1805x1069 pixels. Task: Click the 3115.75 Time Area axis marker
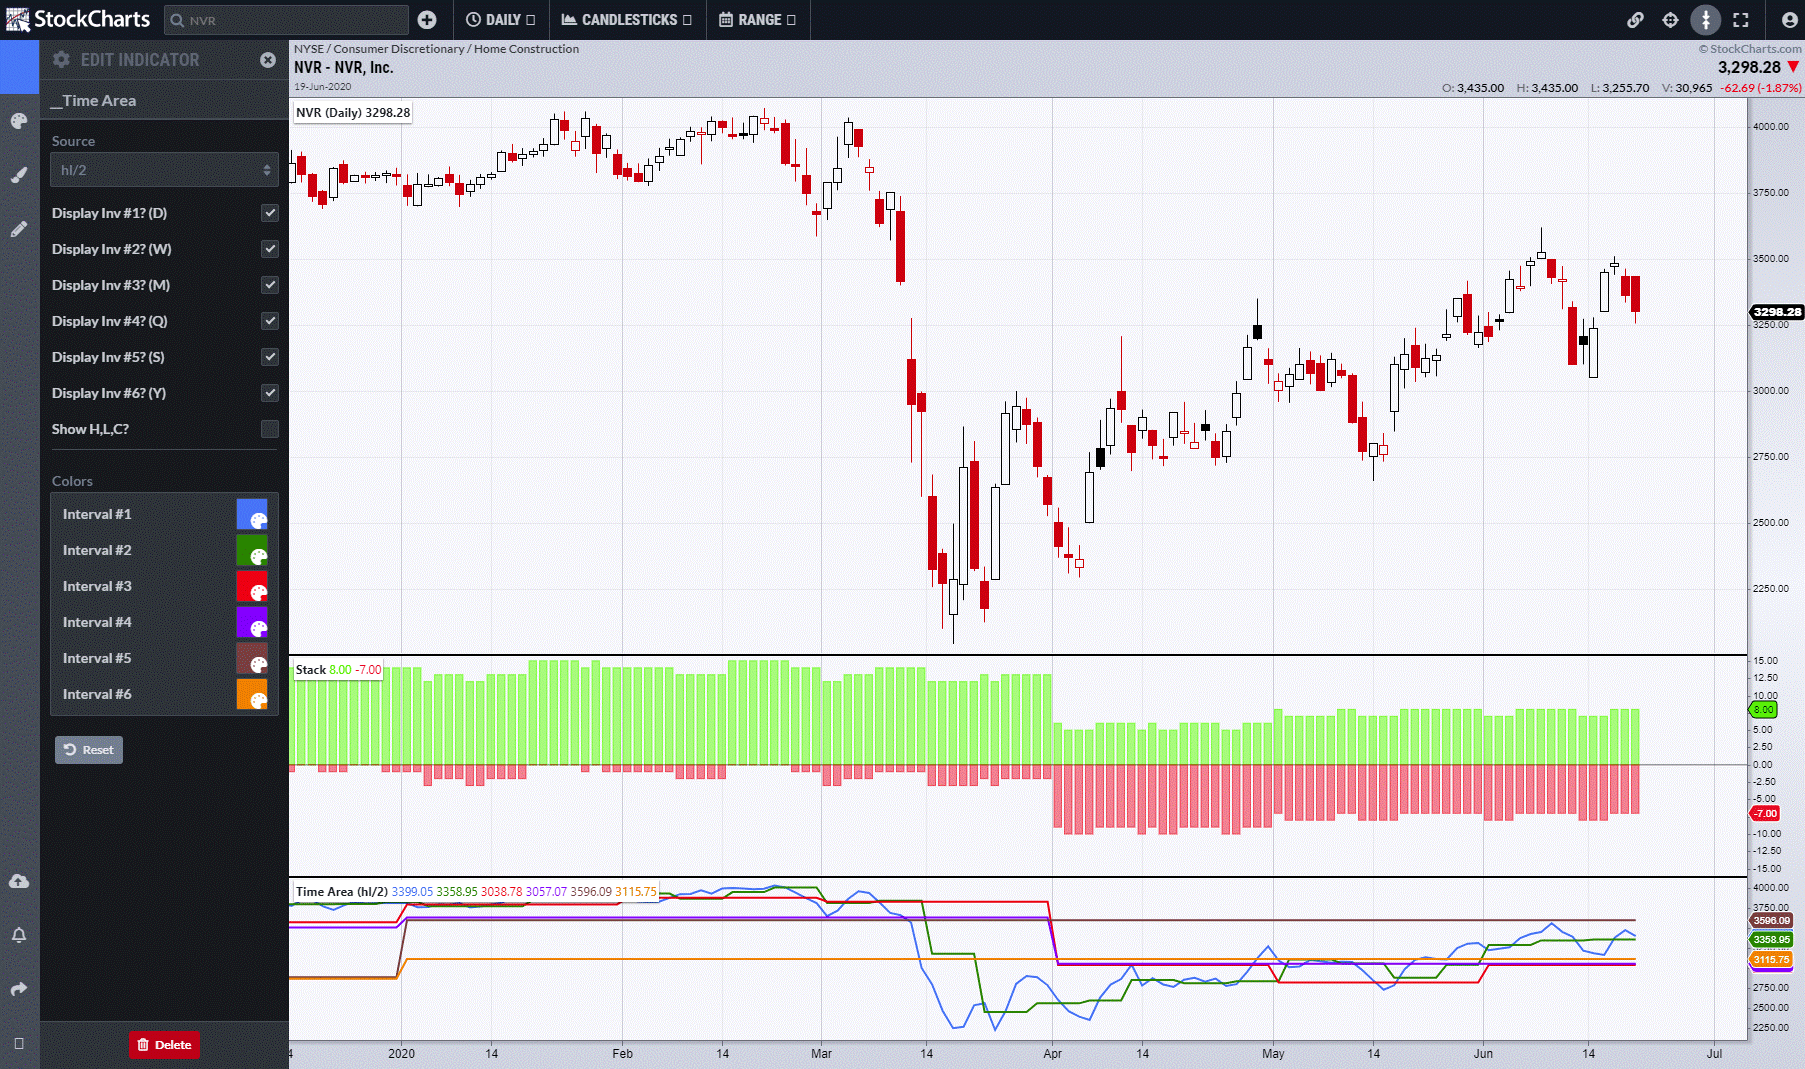pyautogui.click(x=1772, y=959)
